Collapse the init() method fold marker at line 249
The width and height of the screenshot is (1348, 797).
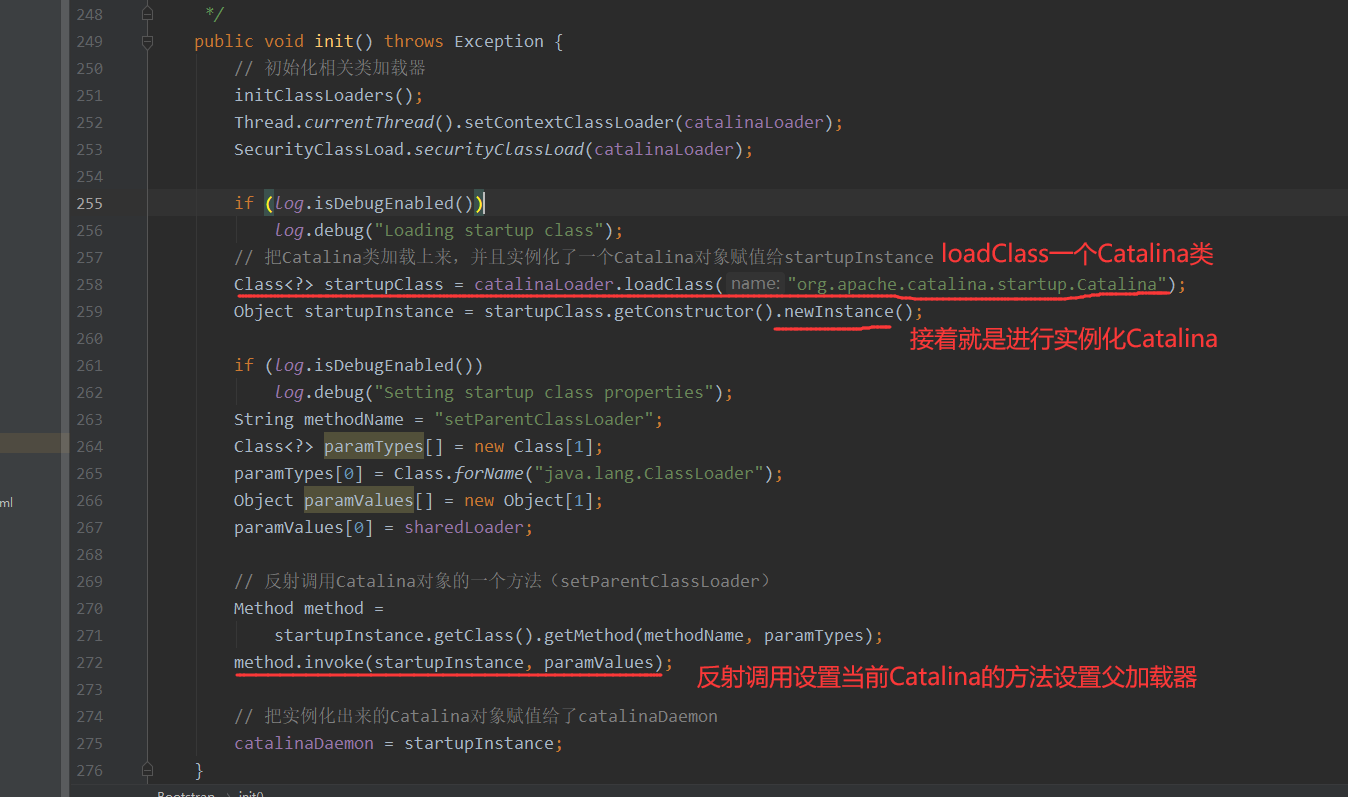pos(148,42)
